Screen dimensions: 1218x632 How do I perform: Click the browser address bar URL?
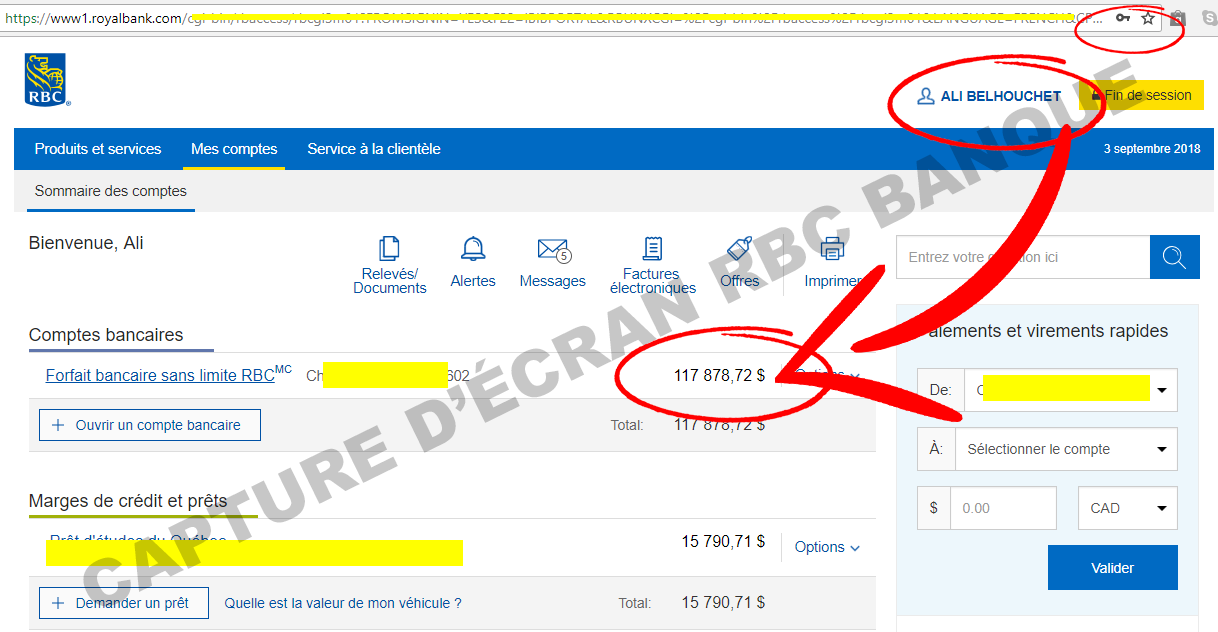point(555,18)
